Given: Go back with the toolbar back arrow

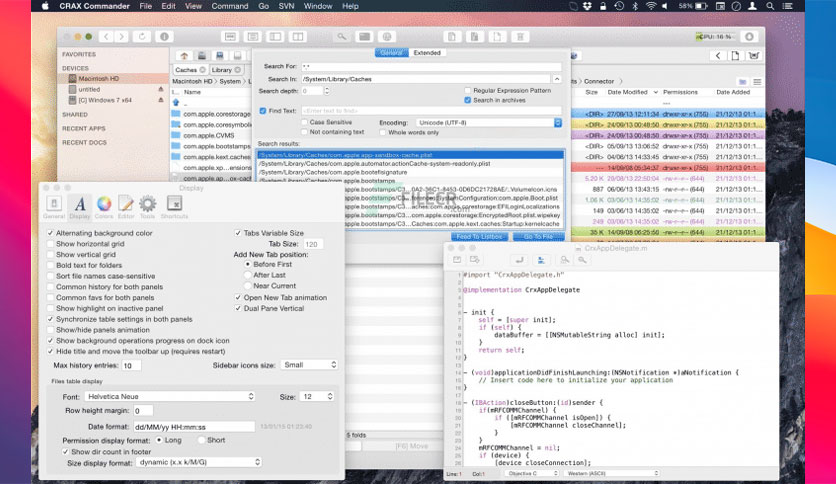Looking at the screenshot, I should [106, 36].
